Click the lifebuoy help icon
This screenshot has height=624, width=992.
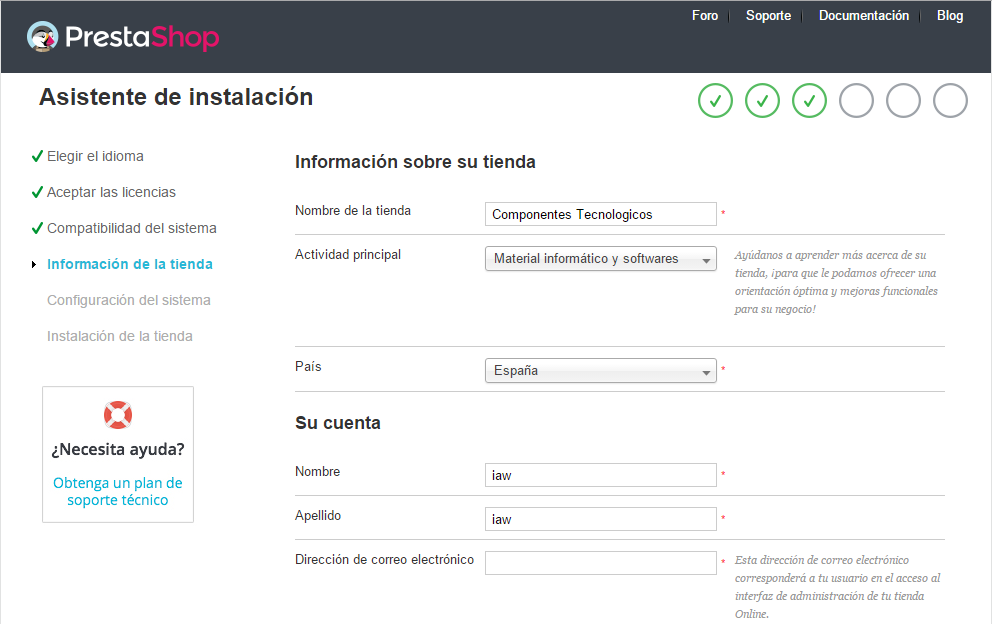pyautogui.click(x=118, y=414)
